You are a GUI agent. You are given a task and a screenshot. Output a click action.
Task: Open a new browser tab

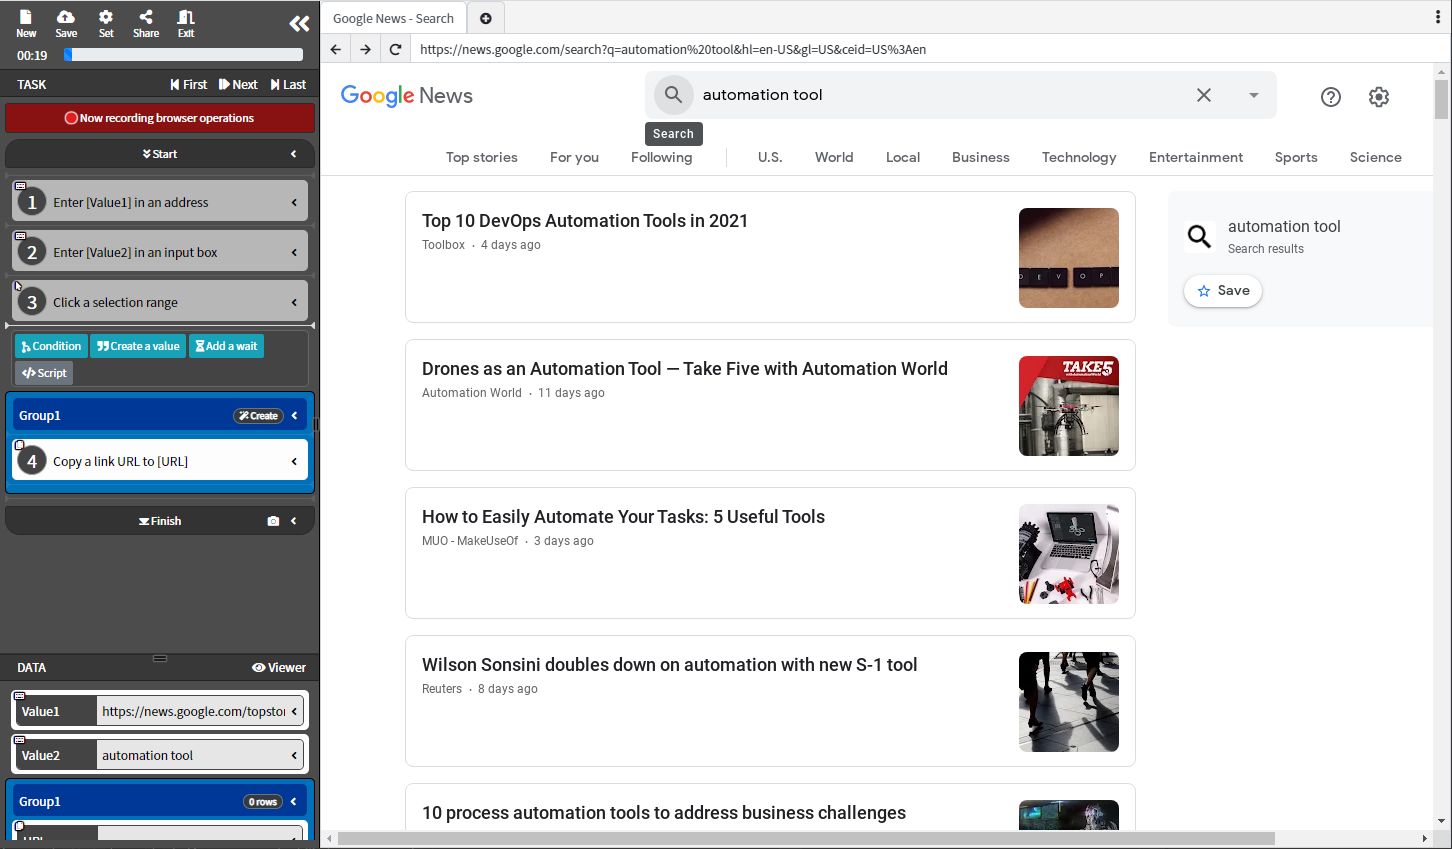pyautogui.click(x=486, y=18)
